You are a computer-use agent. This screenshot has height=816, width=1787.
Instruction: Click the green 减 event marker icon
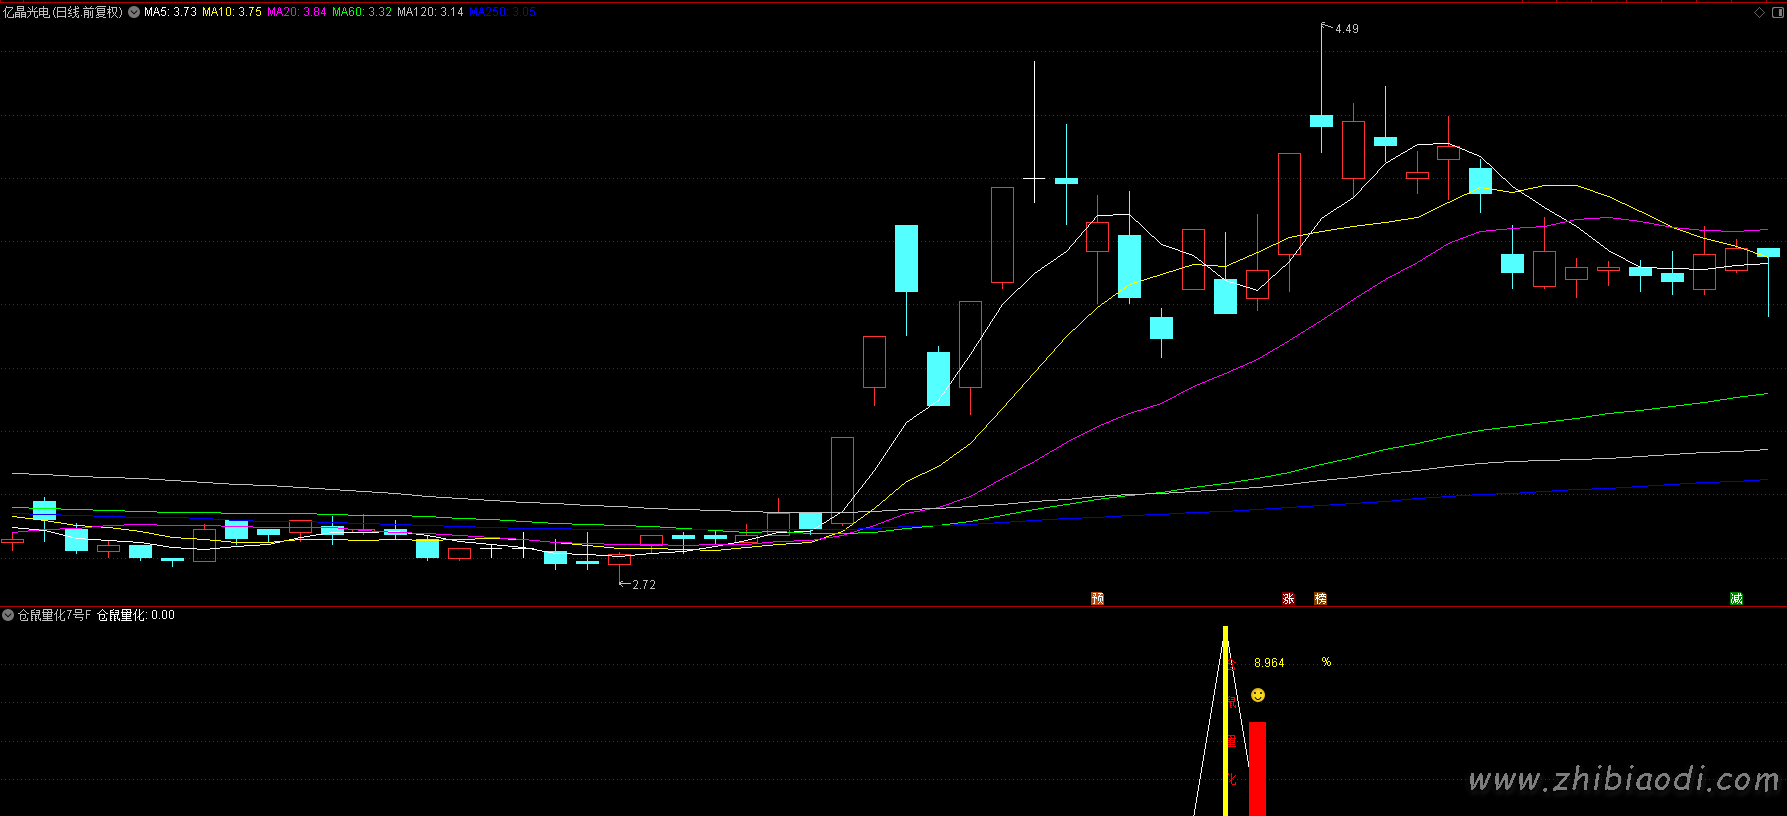click(1736, 598)
